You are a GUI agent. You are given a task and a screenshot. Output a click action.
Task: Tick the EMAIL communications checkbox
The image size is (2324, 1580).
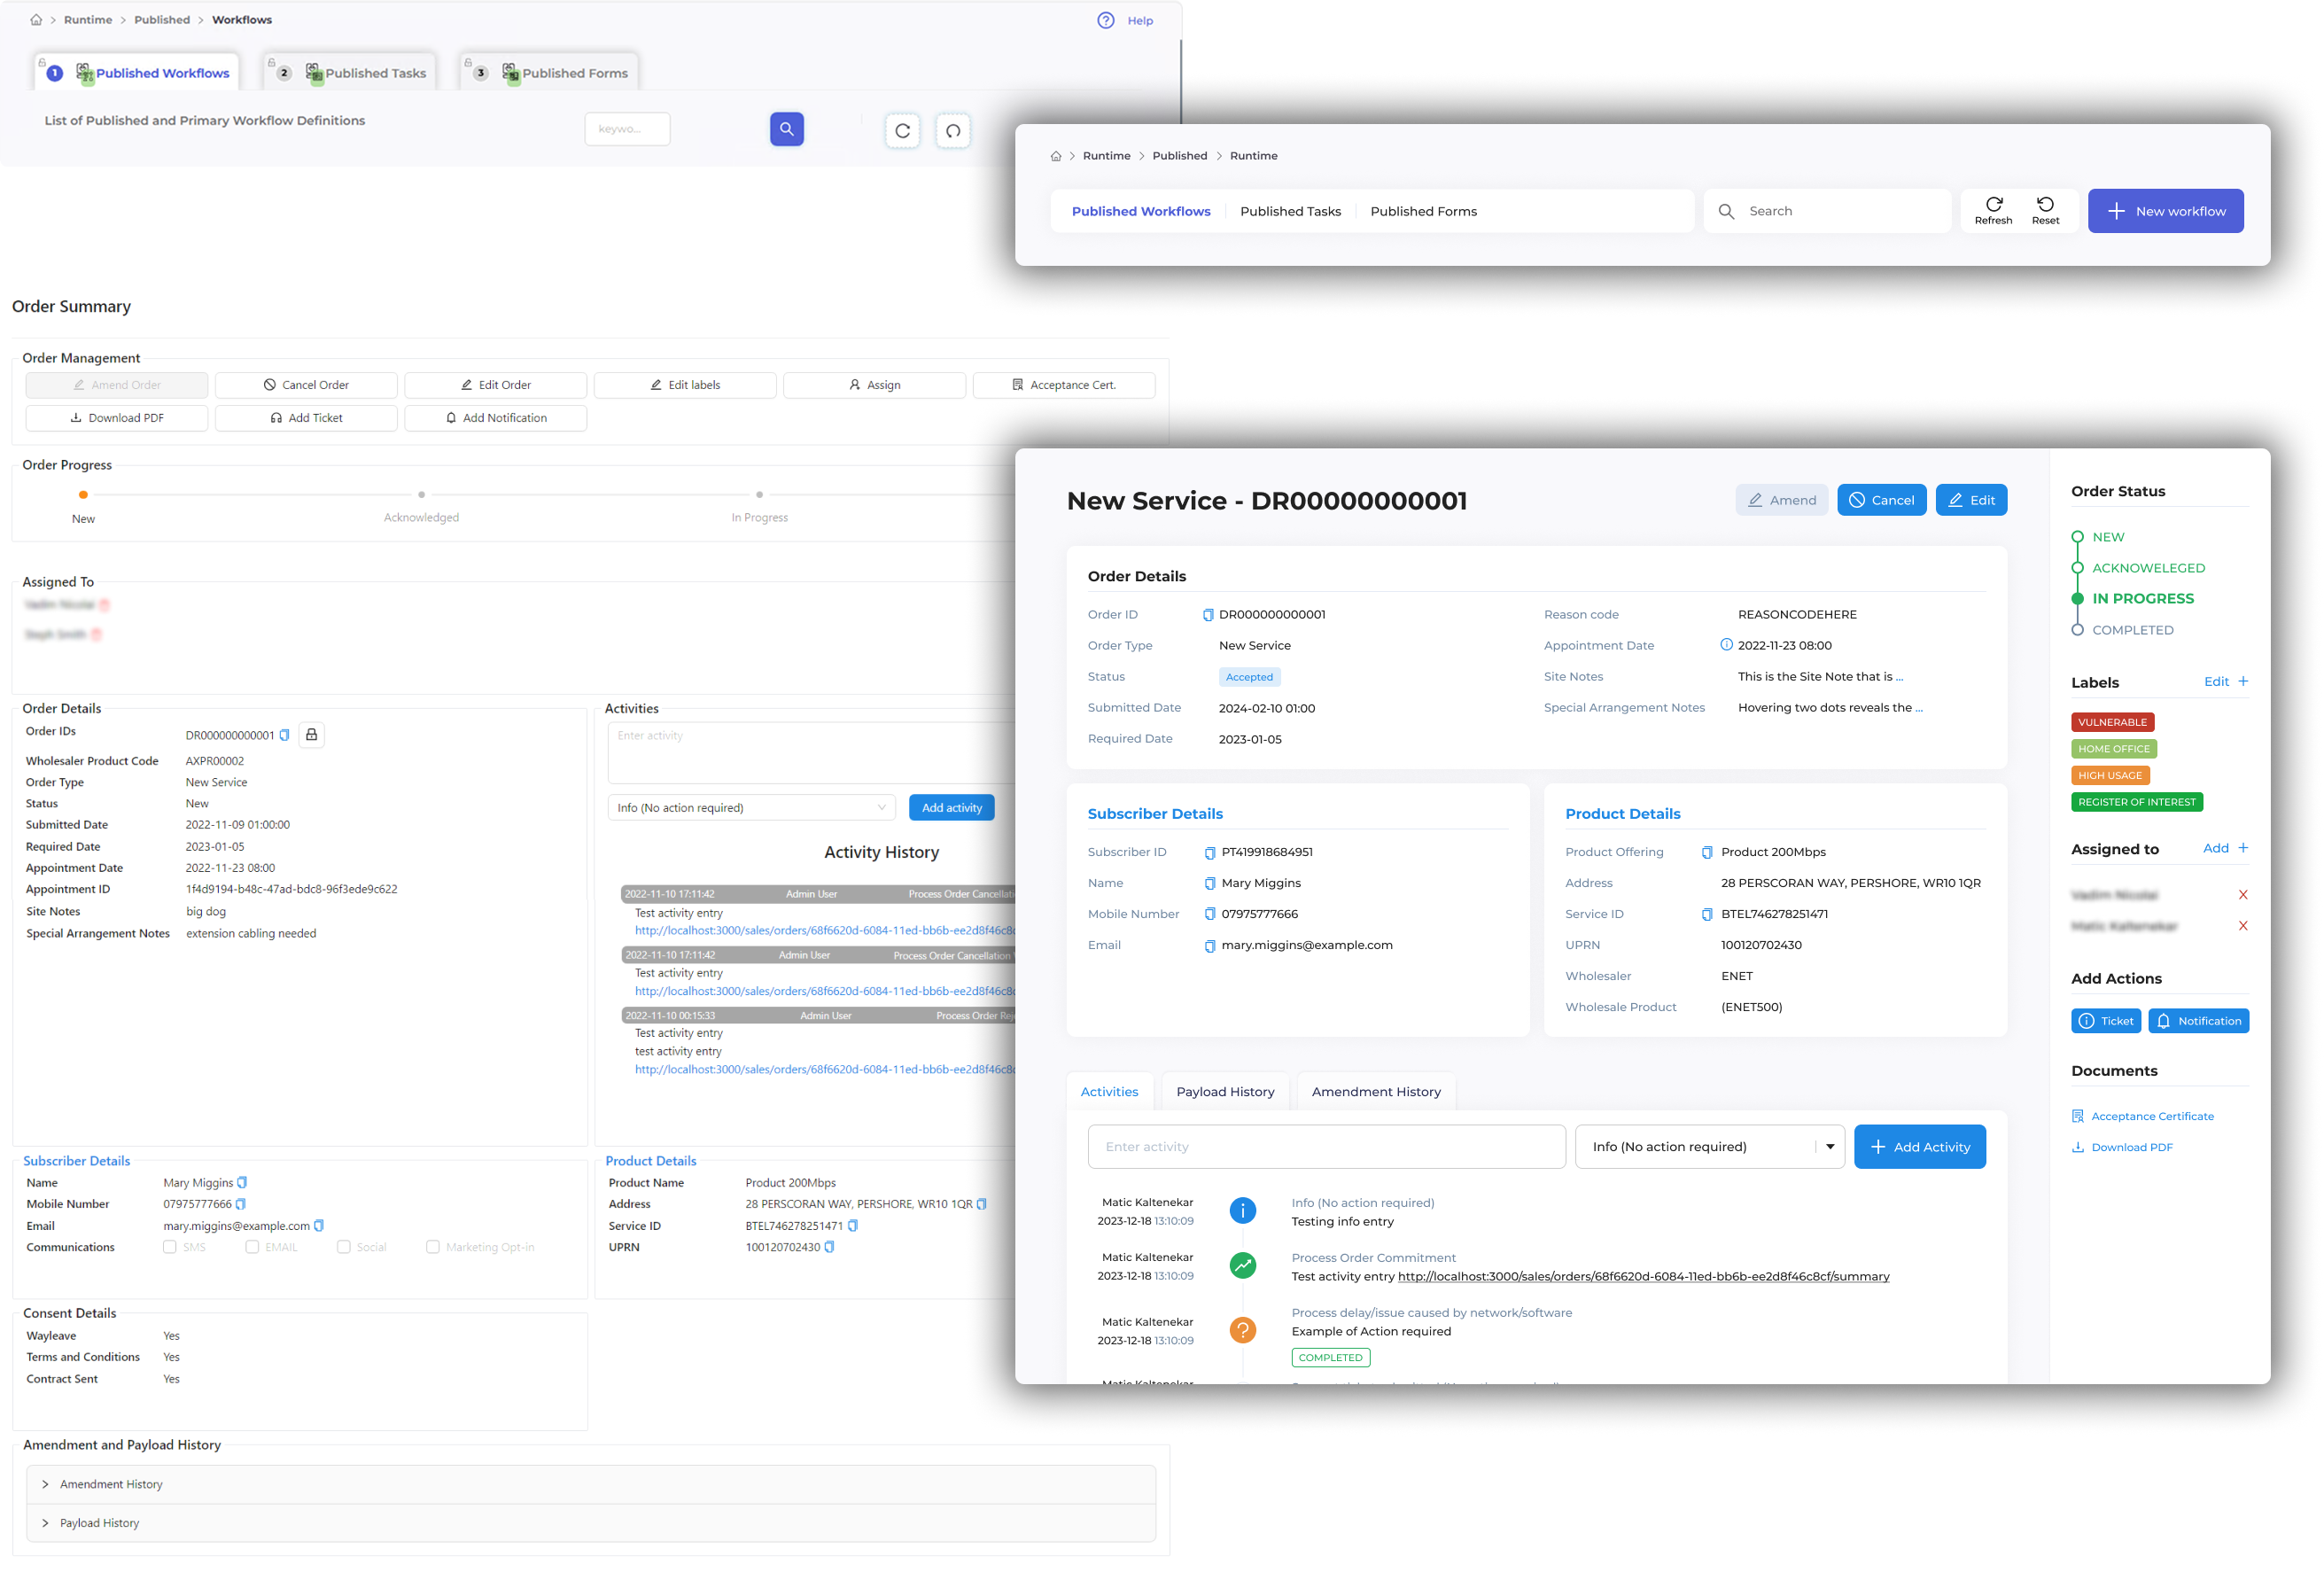[252, 1247]
